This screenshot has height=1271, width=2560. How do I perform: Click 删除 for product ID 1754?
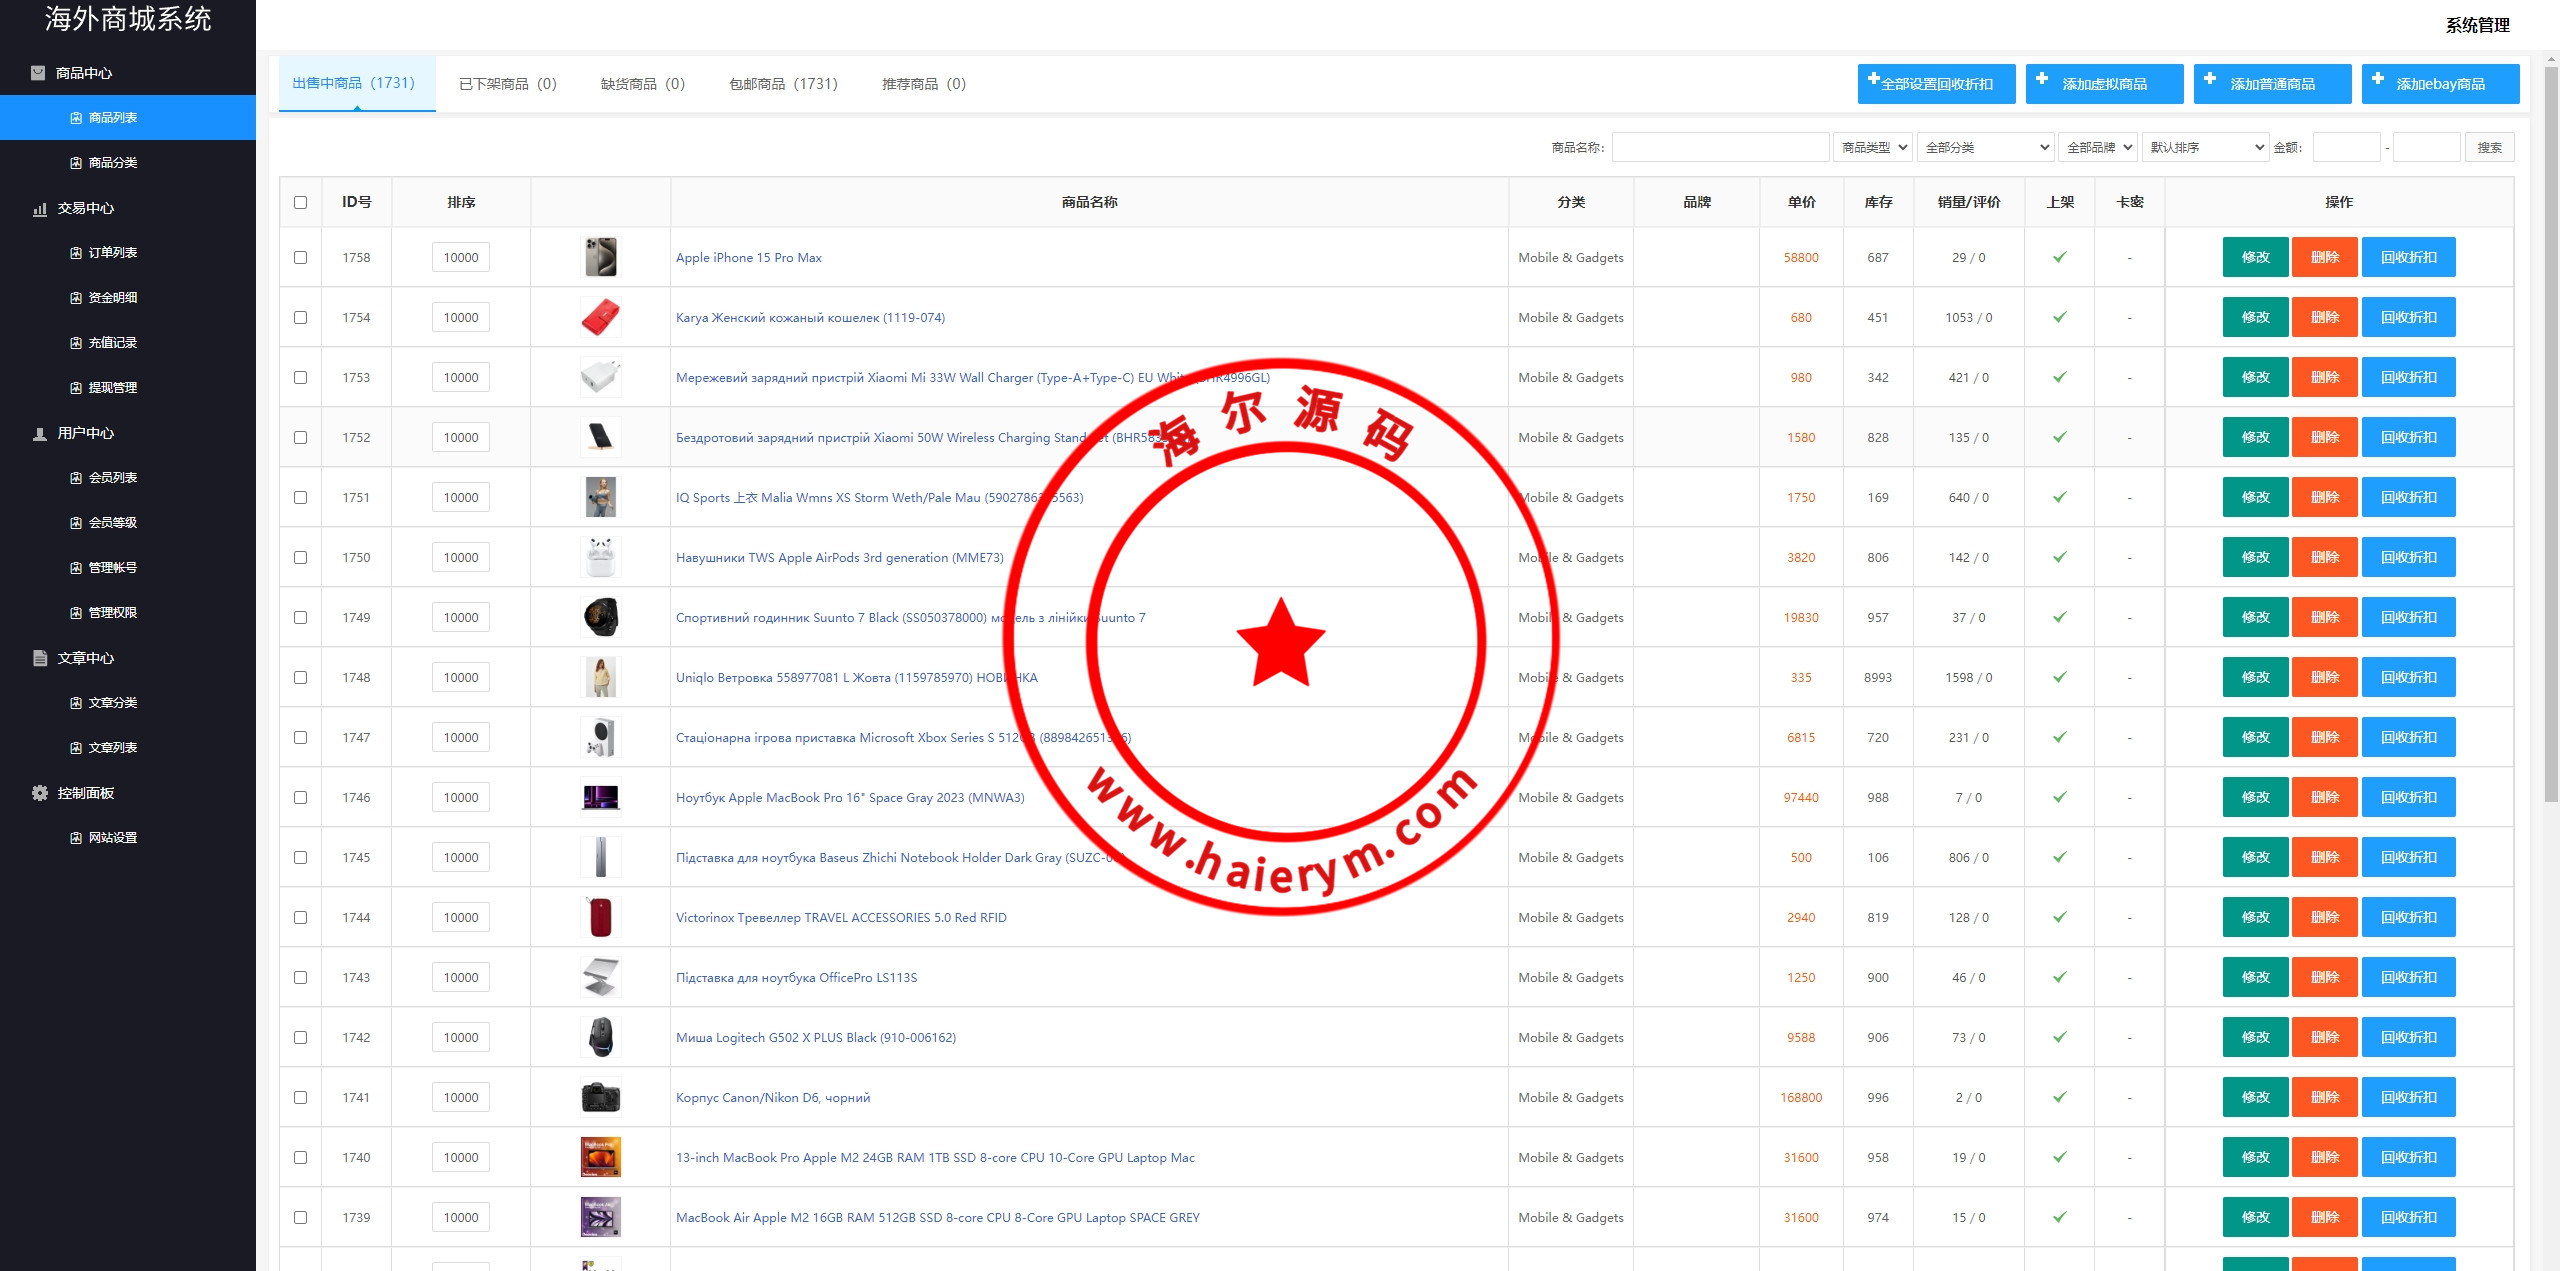(x=2324, y=317)
